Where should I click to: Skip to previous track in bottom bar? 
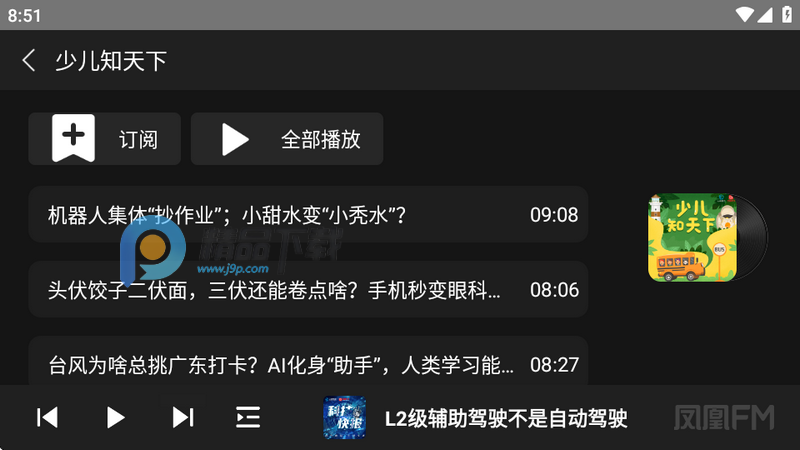click(47, 418)
